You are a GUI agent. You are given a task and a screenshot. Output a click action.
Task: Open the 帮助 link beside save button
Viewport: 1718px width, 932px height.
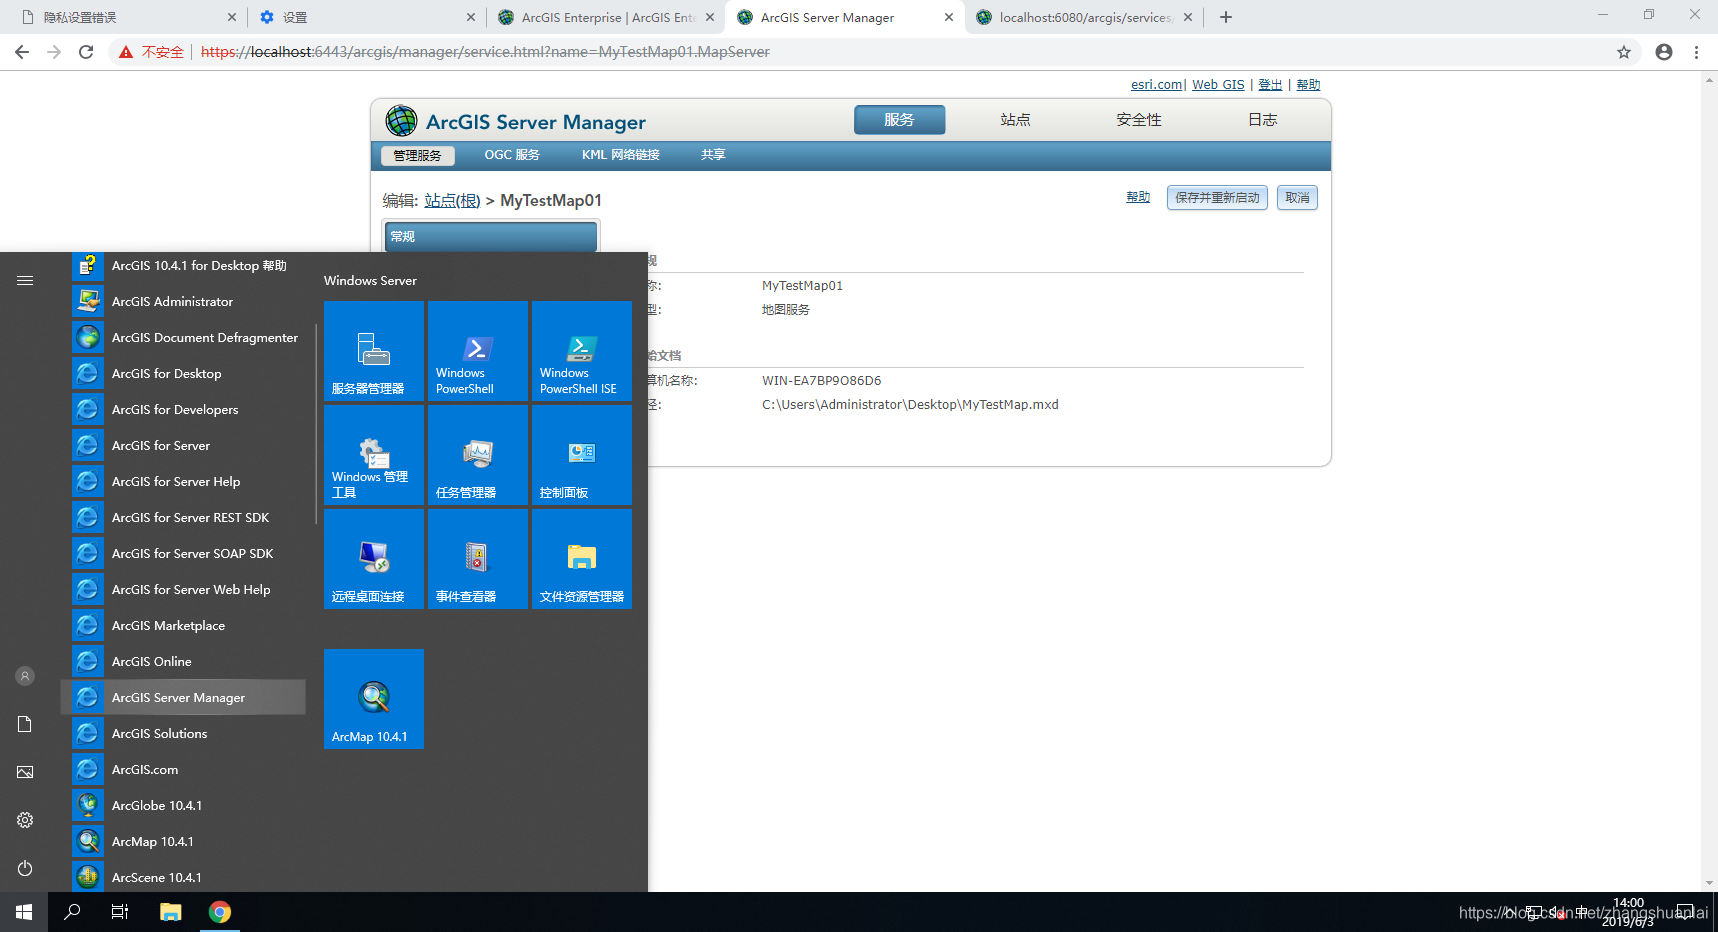click(x=1138, y=197)
